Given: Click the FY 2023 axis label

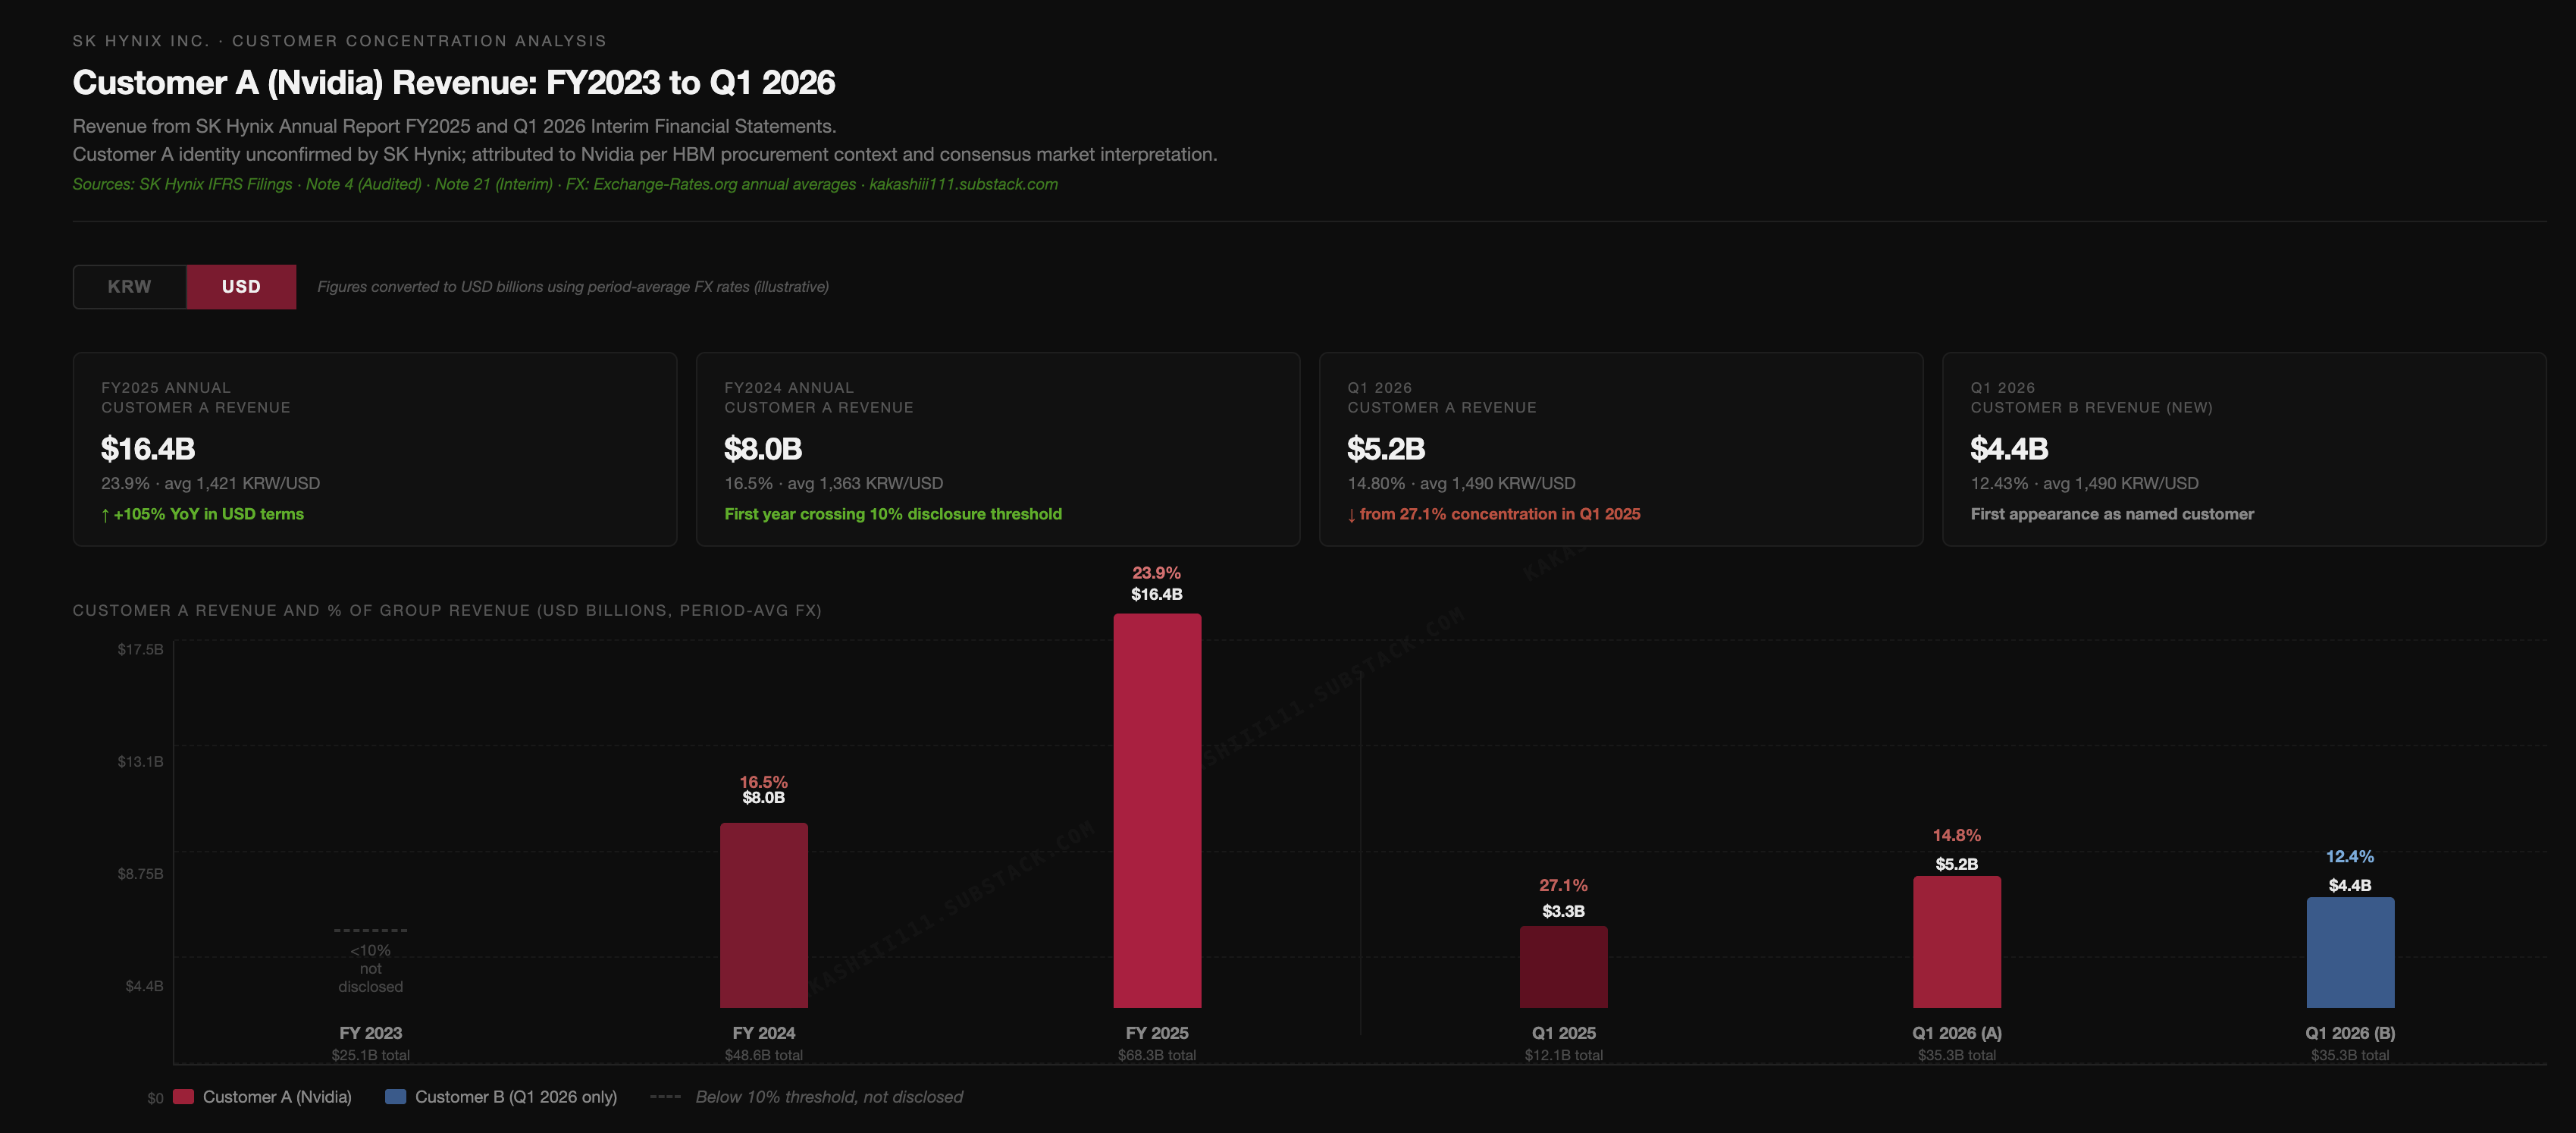Looking at the screenshot, I should click(371, 1033).
